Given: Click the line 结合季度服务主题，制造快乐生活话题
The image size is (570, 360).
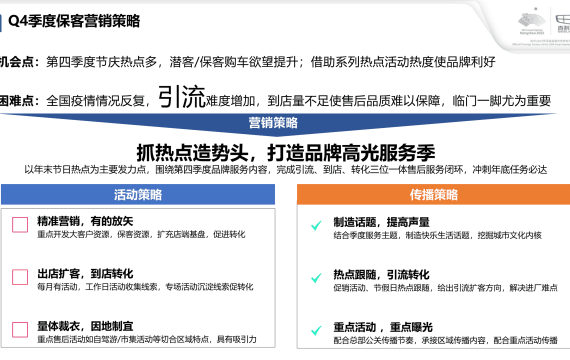Looking at the screenshot, I should pos(438,235).
